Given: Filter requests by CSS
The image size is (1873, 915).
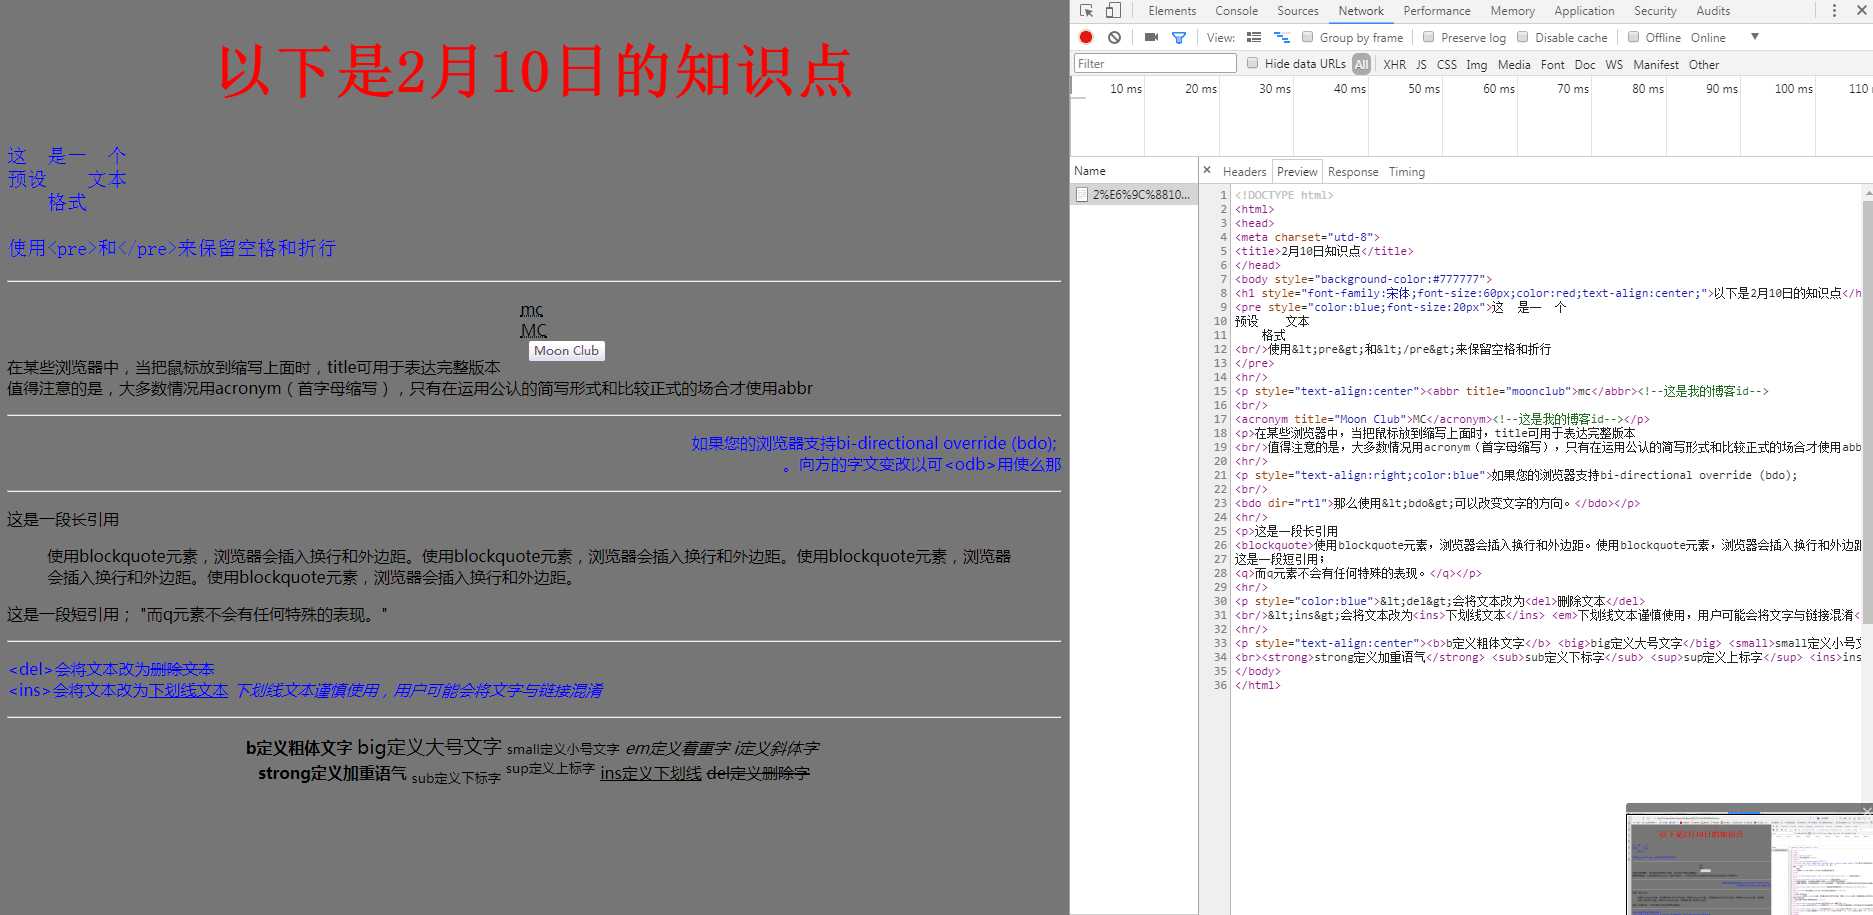Looking at the screenshot, I should [1446, 64].
